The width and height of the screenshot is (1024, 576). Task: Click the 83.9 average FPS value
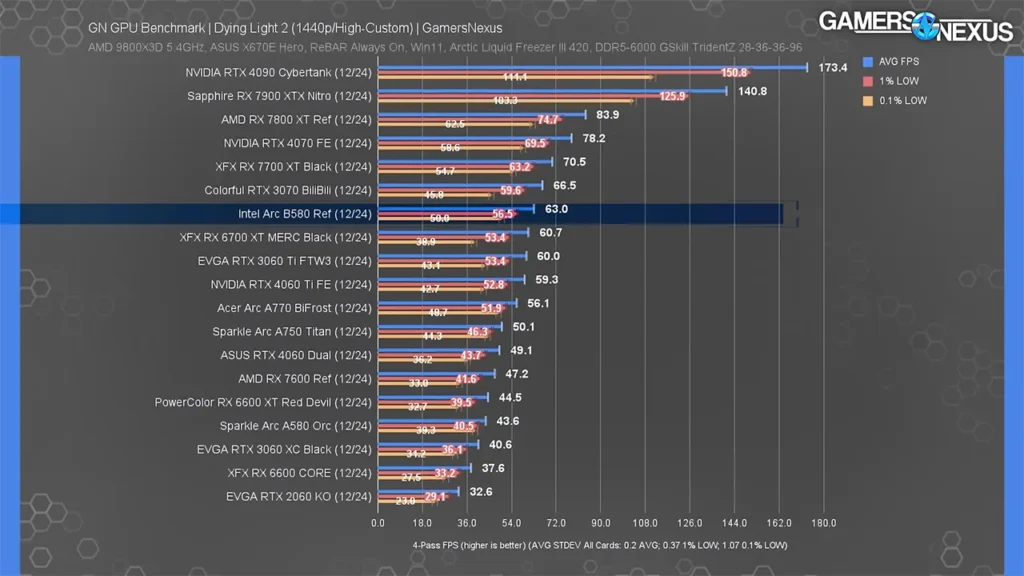pyautogui.click(x=607, y=114)
